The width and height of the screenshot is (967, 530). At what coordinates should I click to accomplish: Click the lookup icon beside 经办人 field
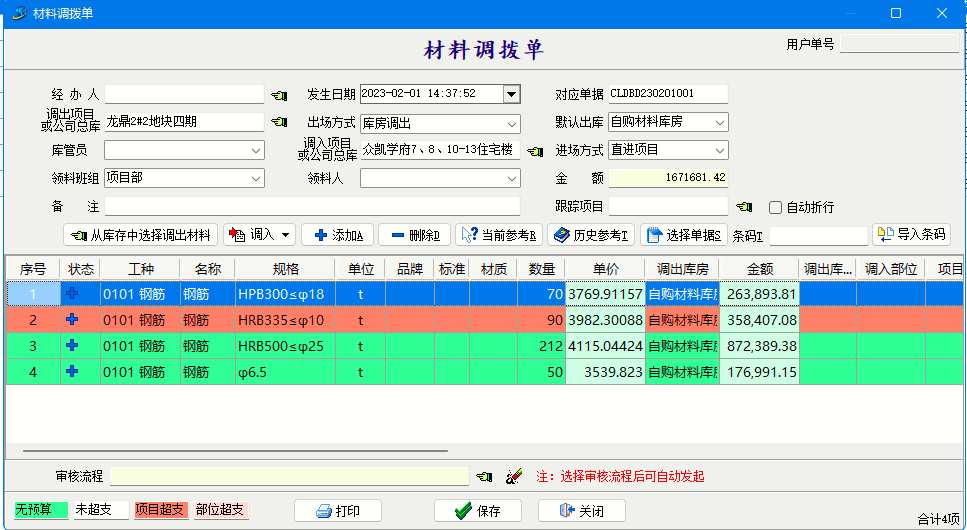279,95
